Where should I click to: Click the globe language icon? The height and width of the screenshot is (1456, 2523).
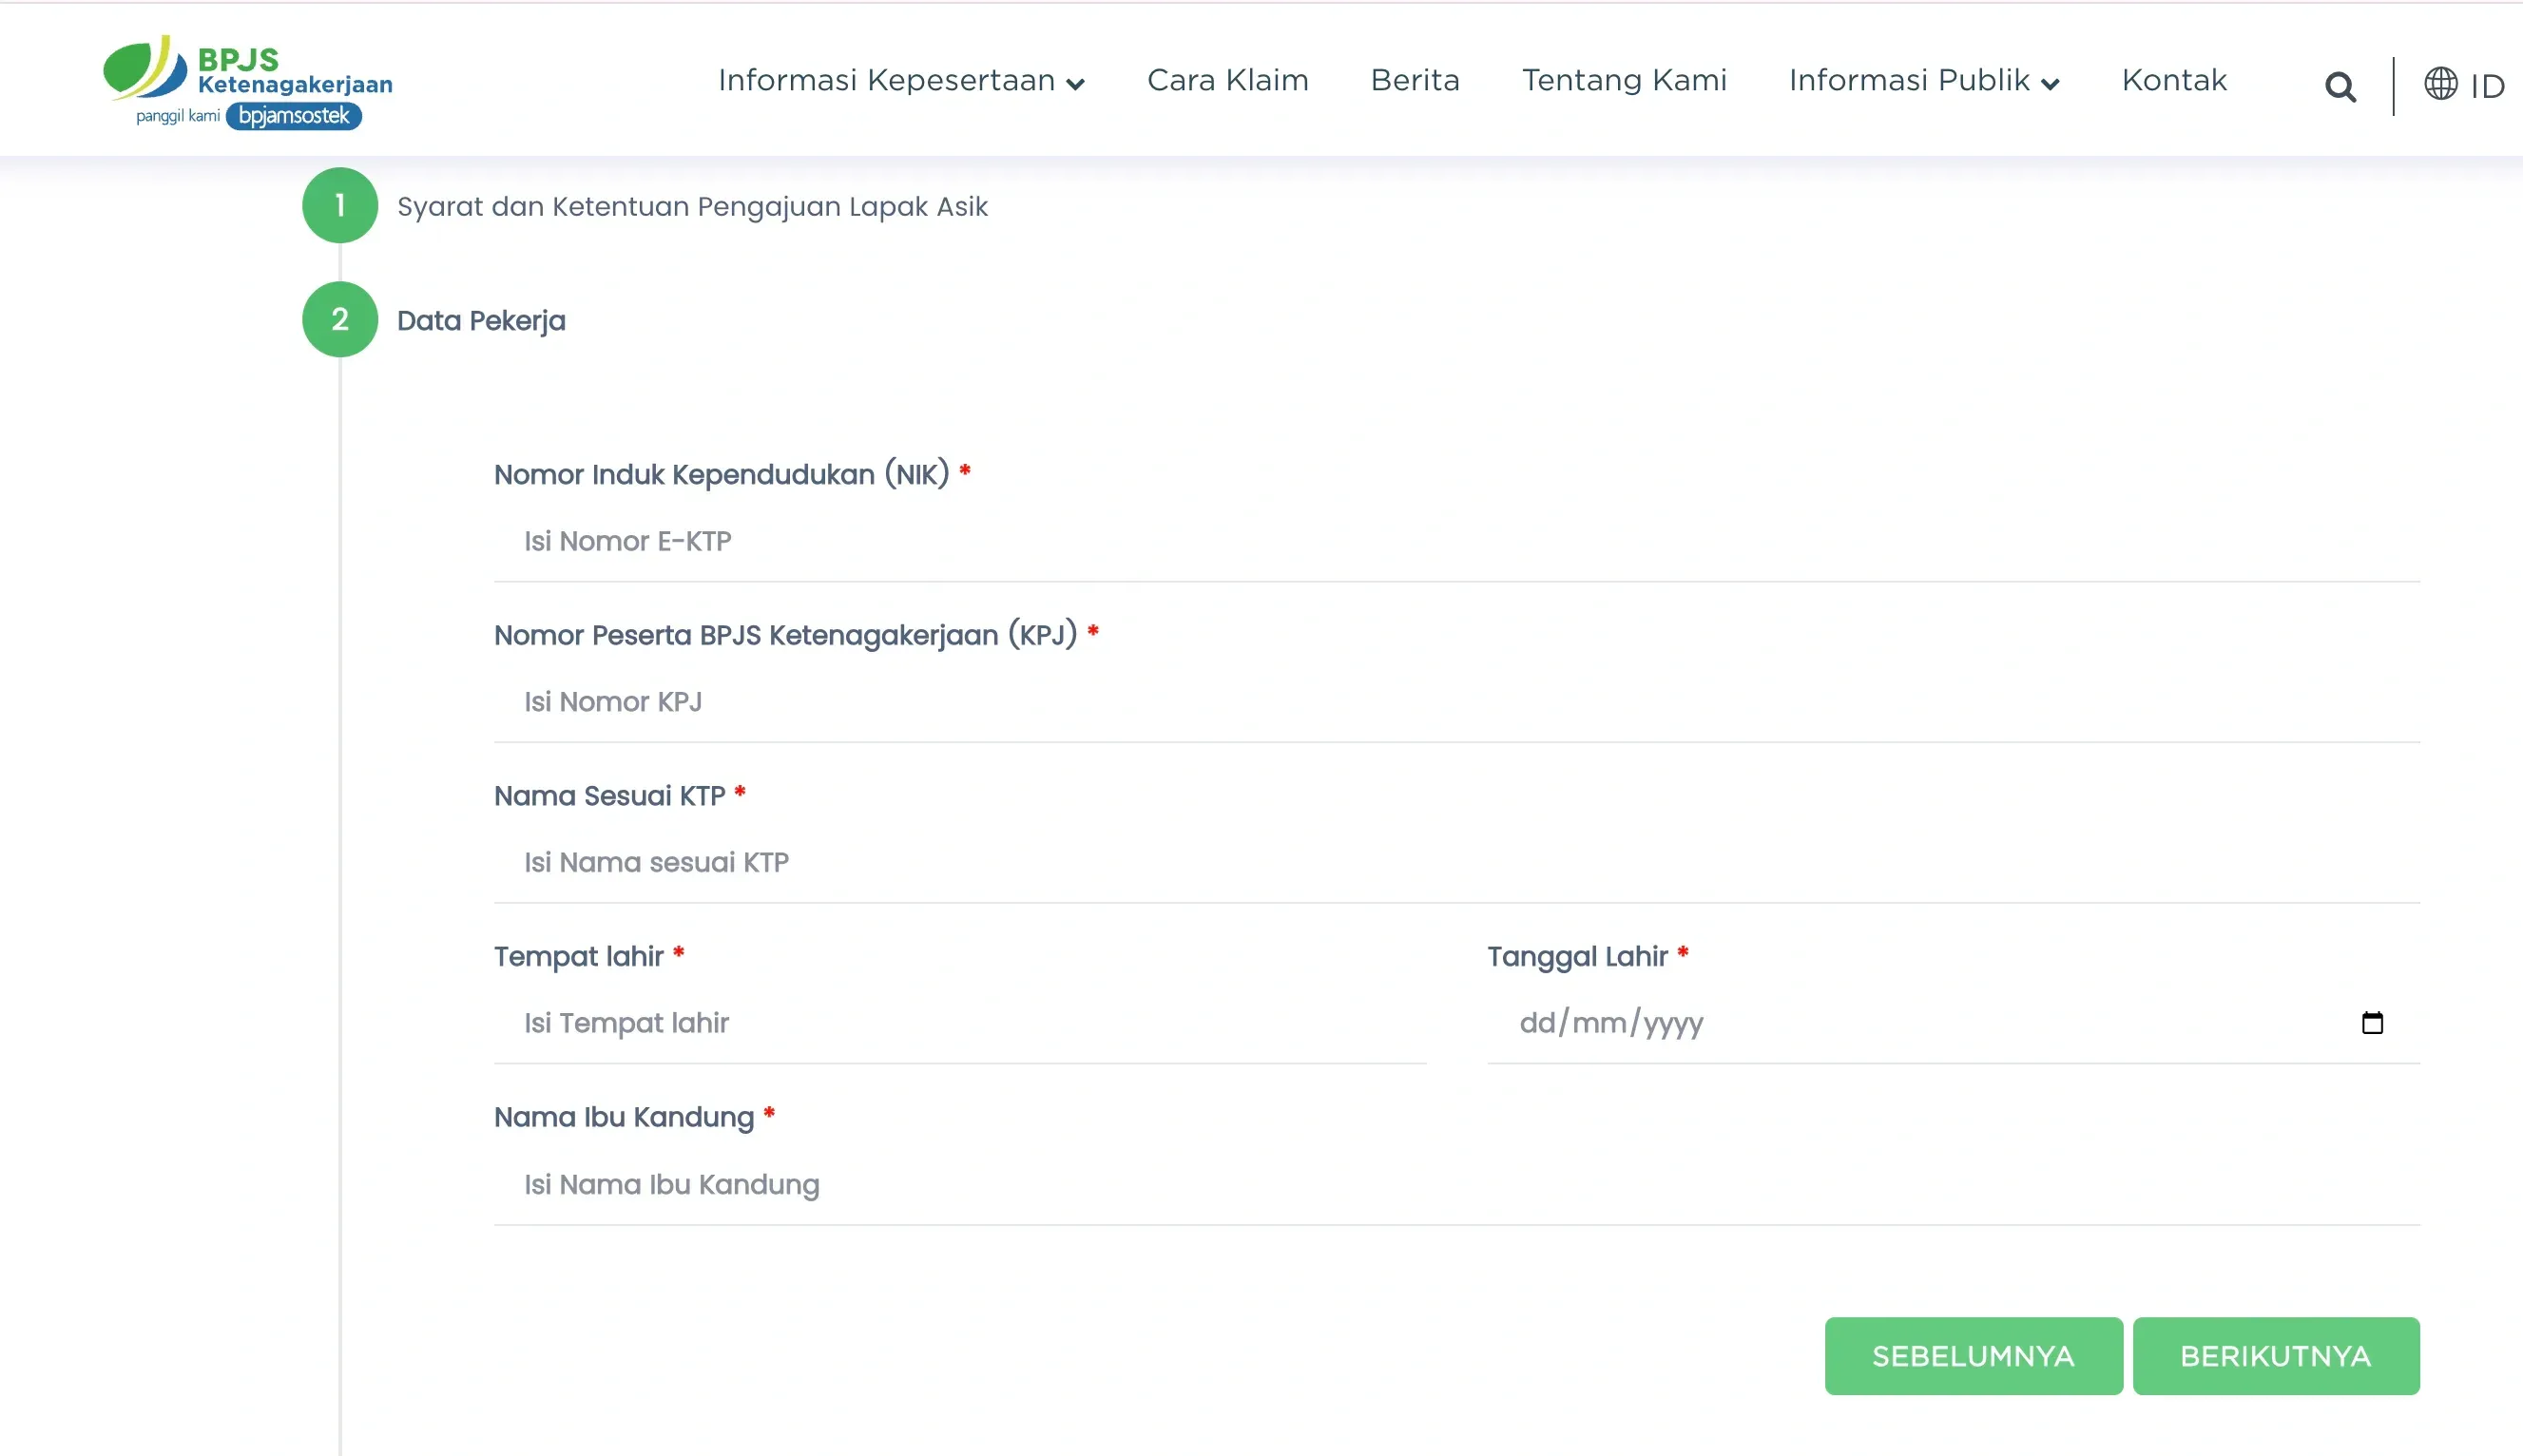coord(2440,84)
